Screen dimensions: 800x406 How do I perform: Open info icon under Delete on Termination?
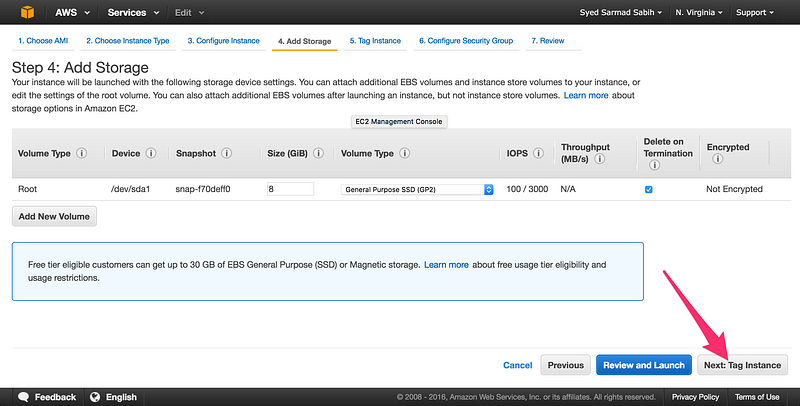coord(655,165)
